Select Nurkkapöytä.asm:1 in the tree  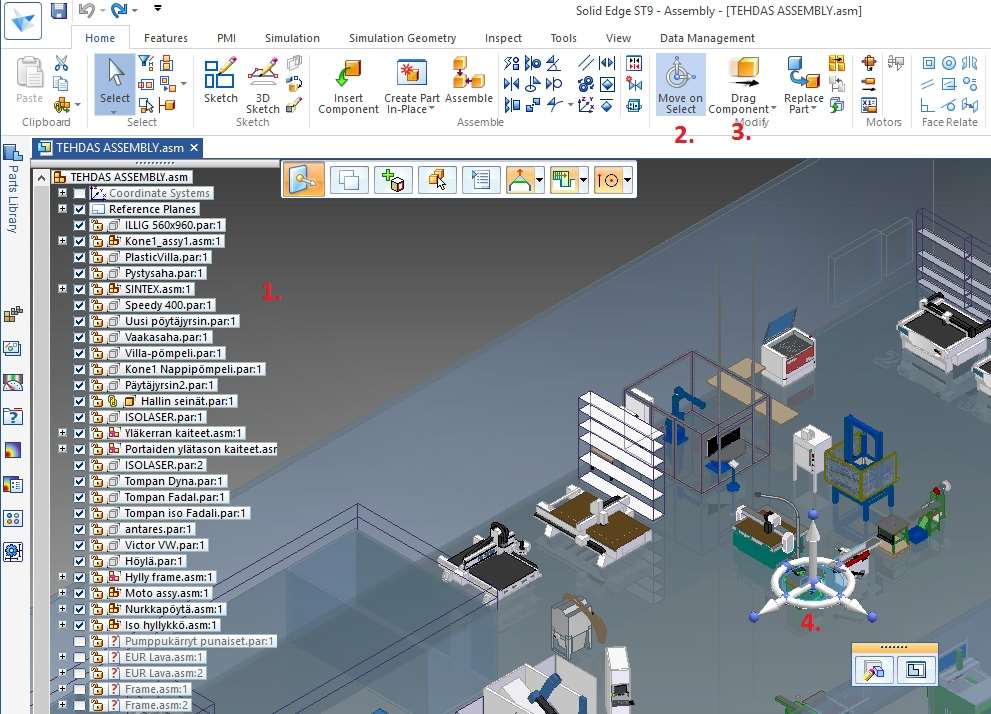point(174,609)
